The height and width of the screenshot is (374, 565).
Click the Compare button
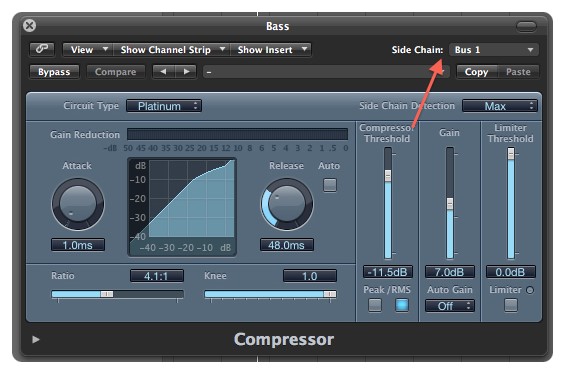(116, 72)
